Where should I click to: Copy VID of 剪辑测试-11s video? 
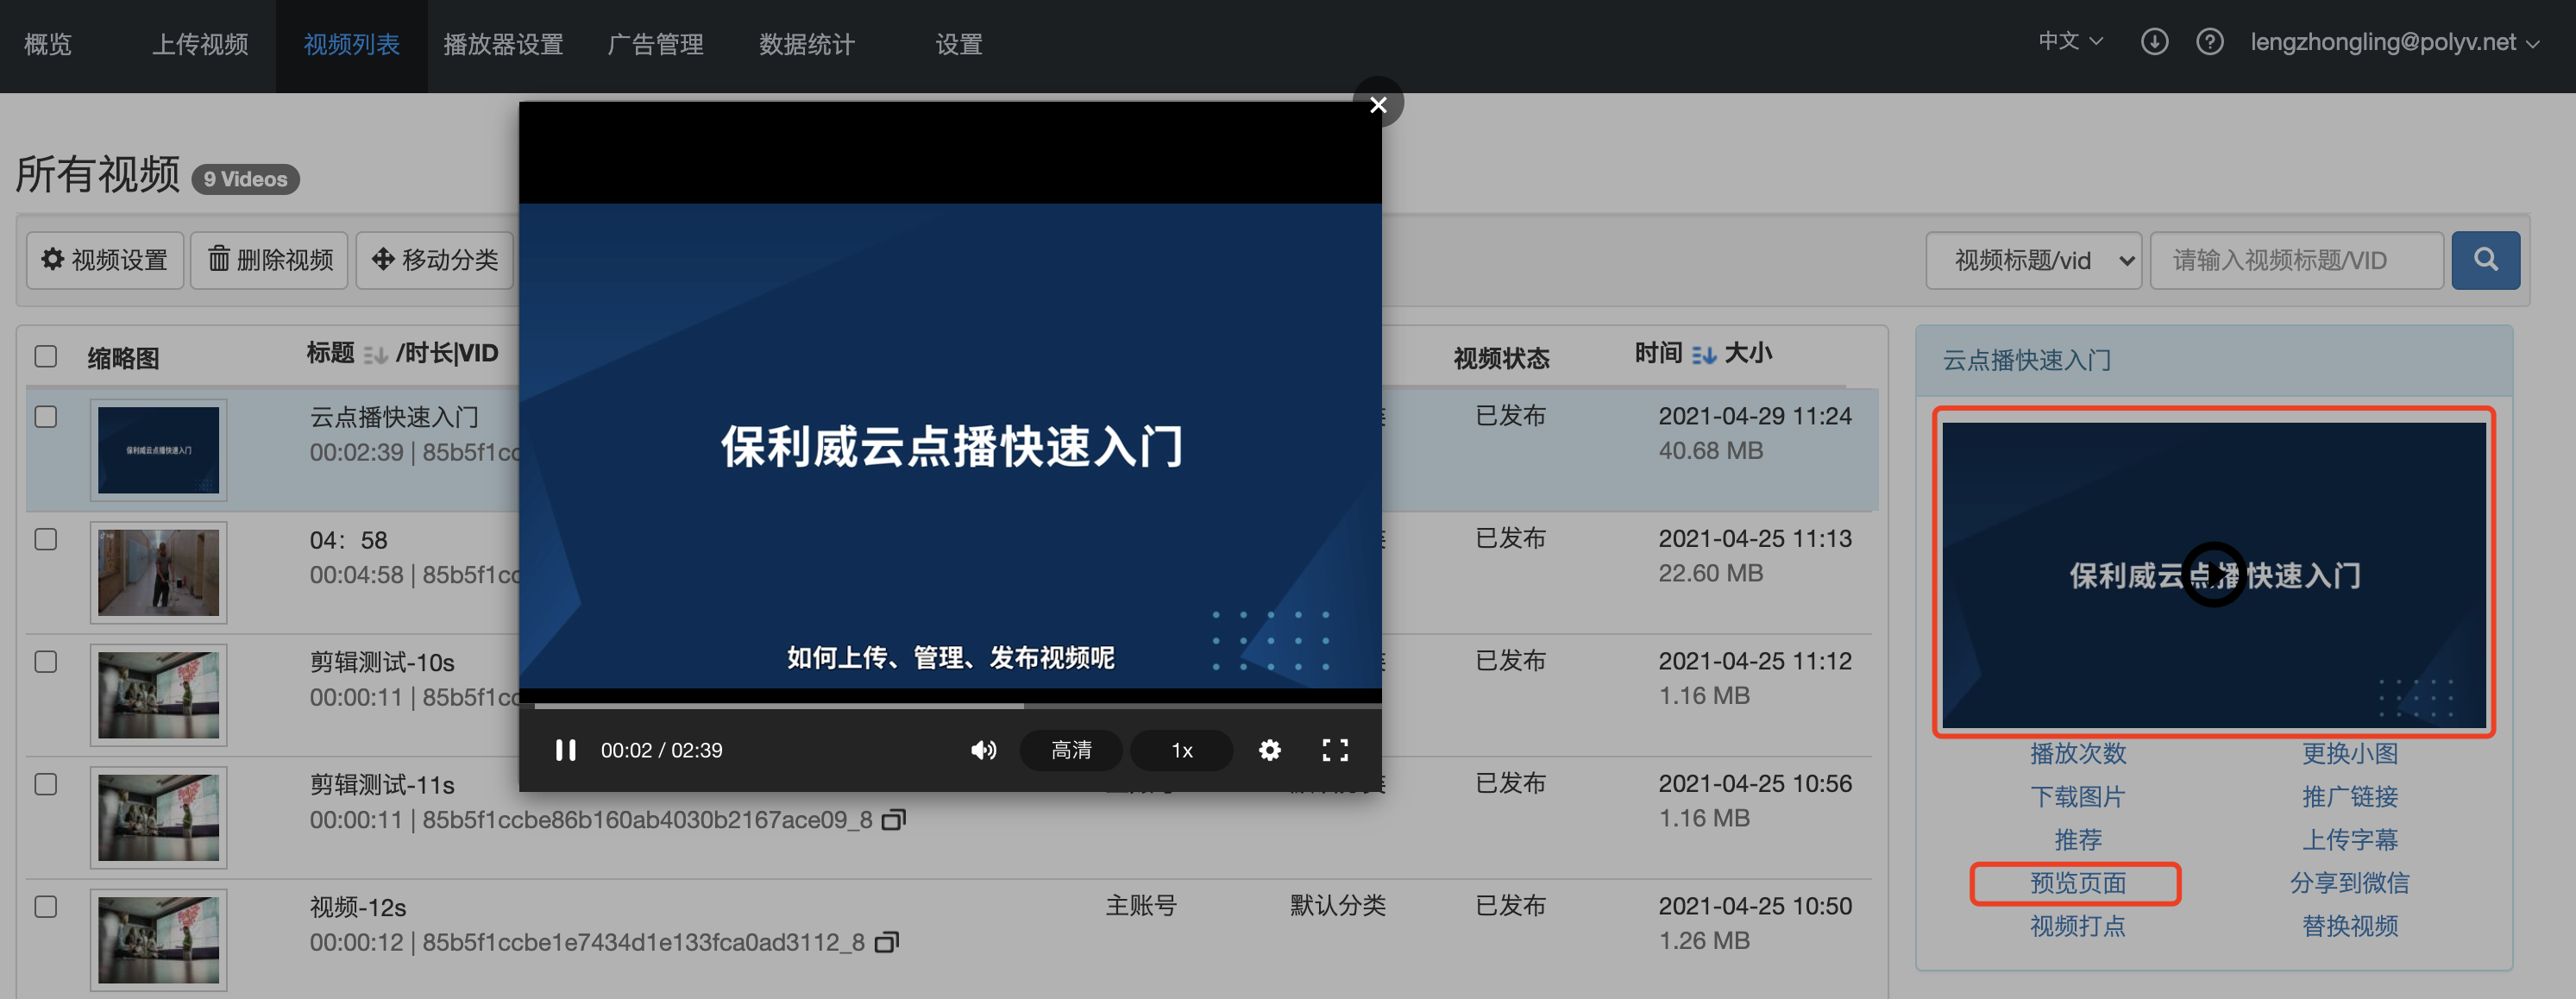coord(894,820)
